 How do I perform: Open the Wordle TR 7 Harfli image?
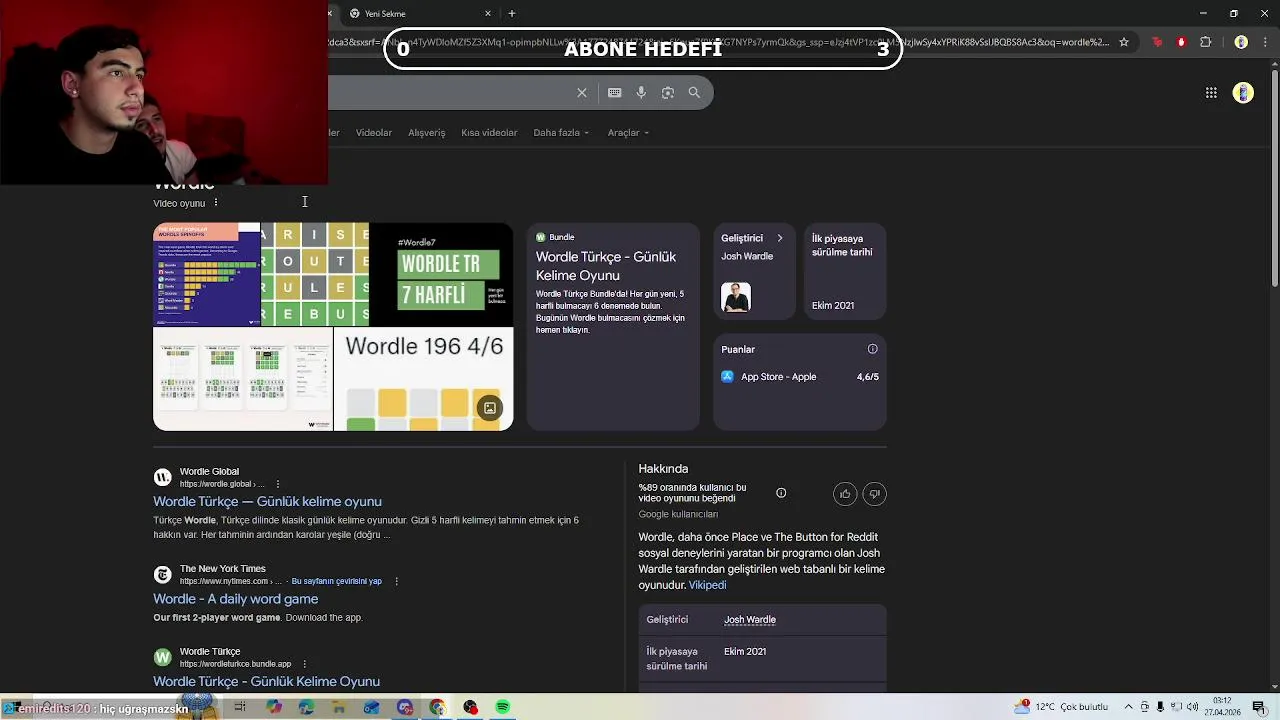tap(441, 275)
